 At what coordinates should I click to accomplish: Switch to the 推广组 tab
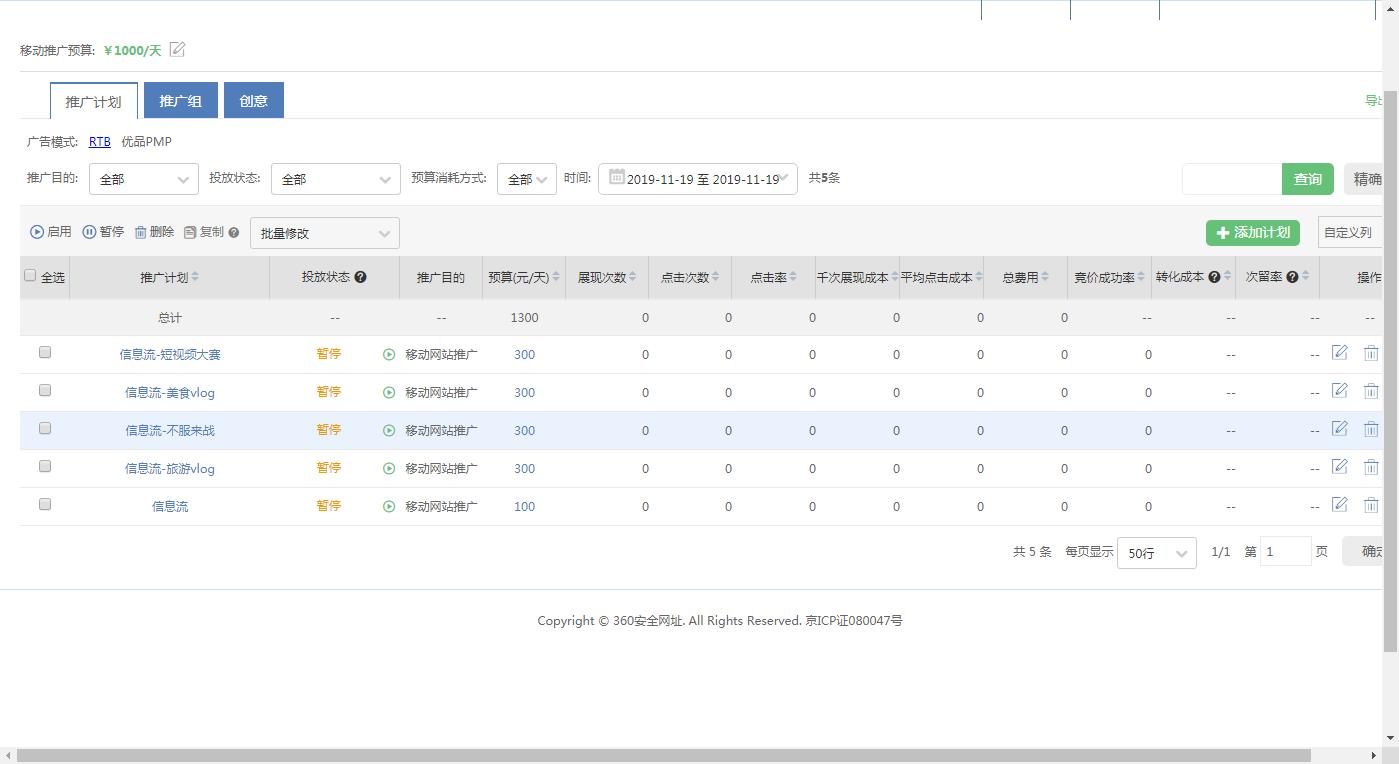point(180,101)
